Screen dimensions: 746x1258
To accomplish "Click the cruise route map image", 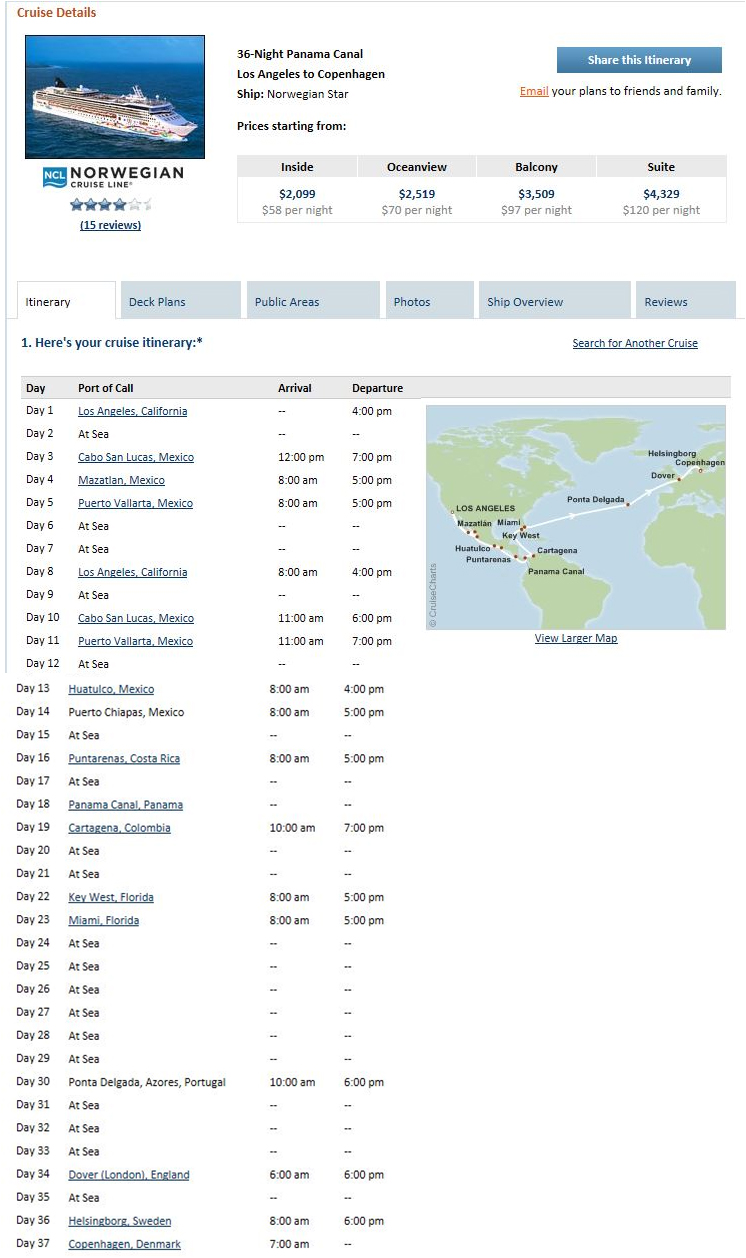I will (576, 517).
